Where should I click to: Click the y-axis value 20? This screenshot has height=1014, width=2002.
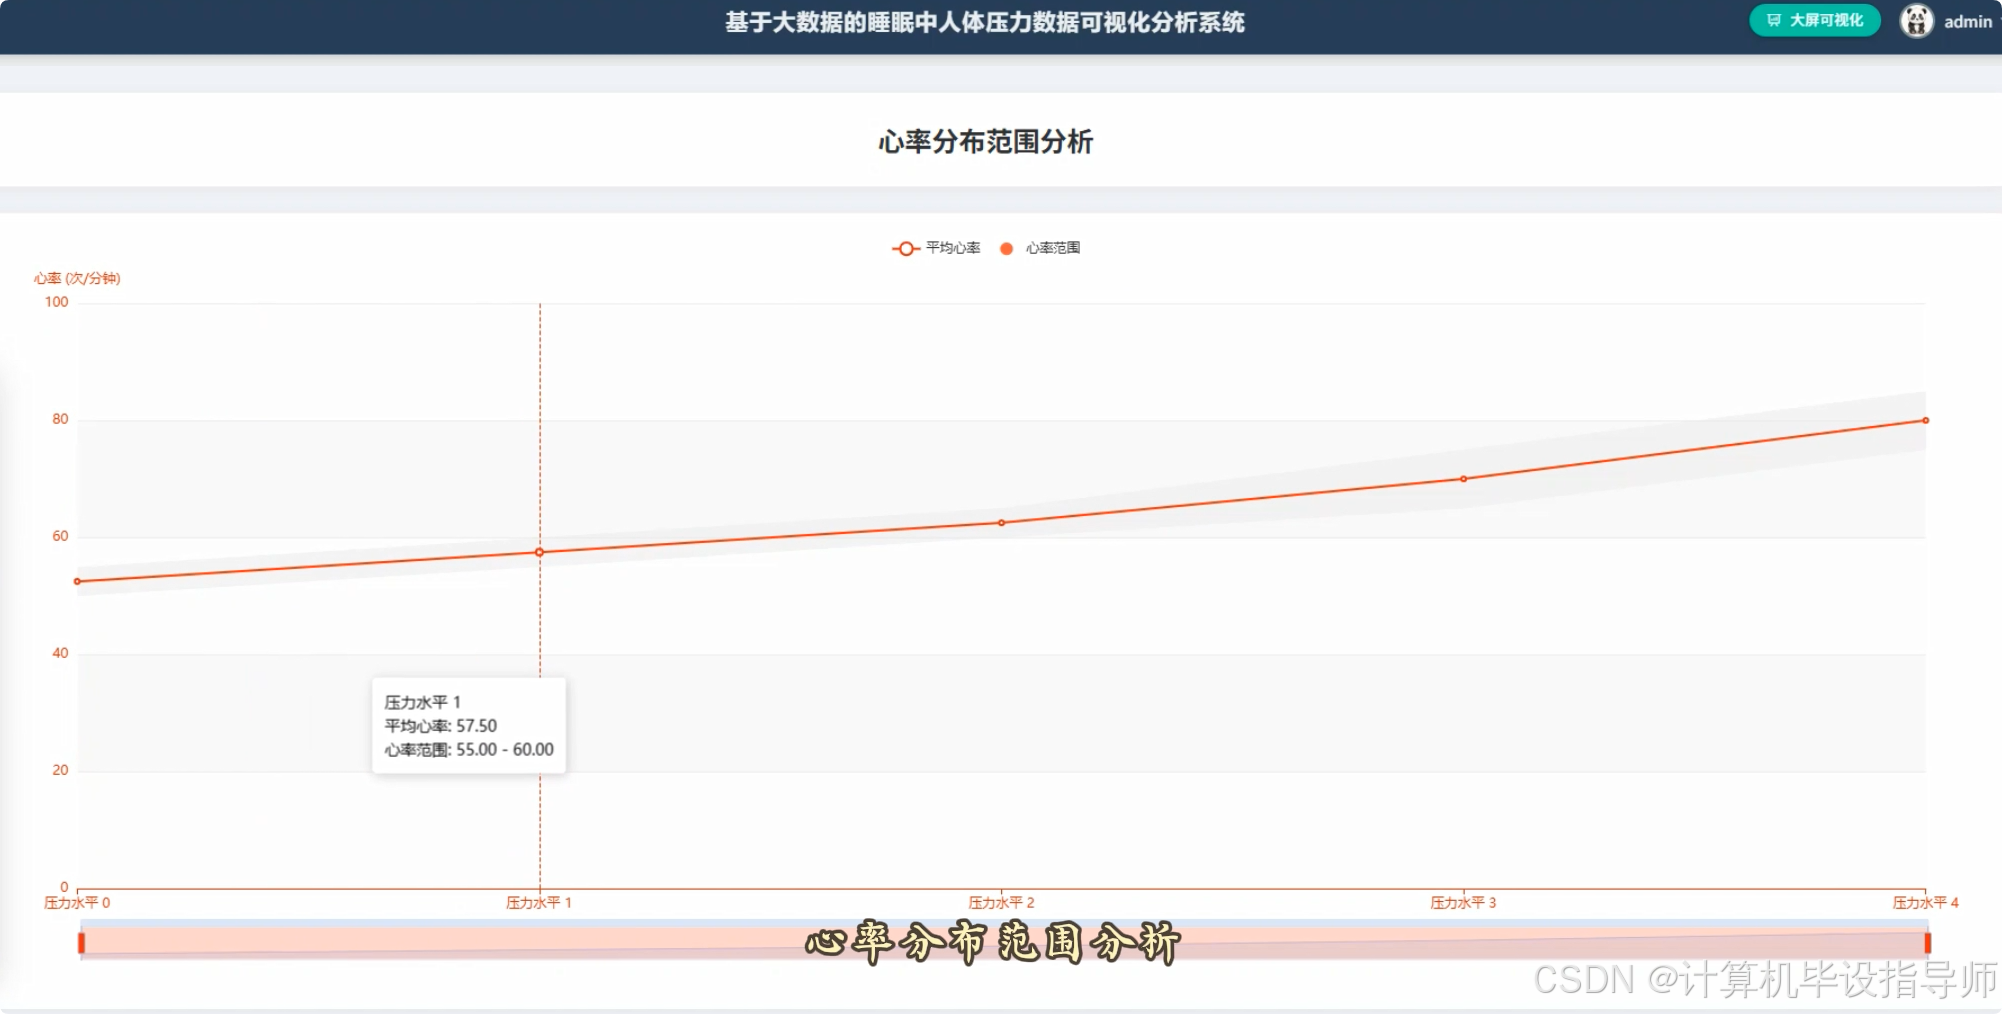point(60,770)
